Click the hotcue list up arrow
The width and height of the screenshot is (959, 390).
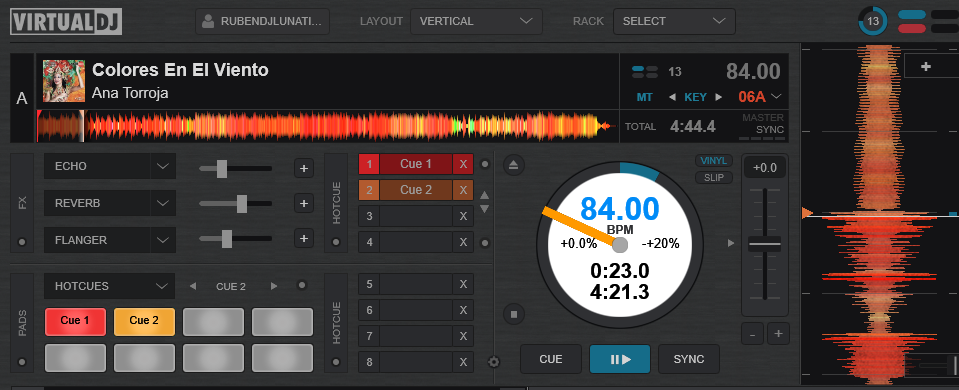484,196
